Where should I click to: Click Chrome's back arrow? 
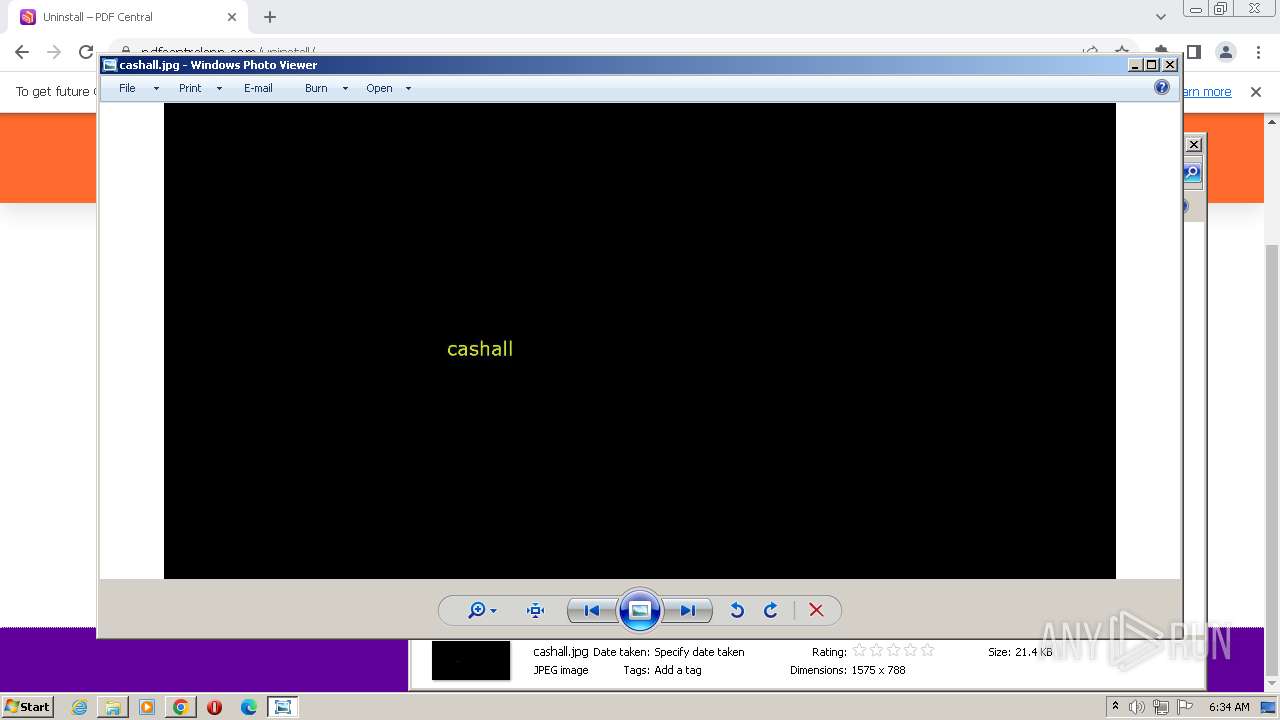click(22, 52)
